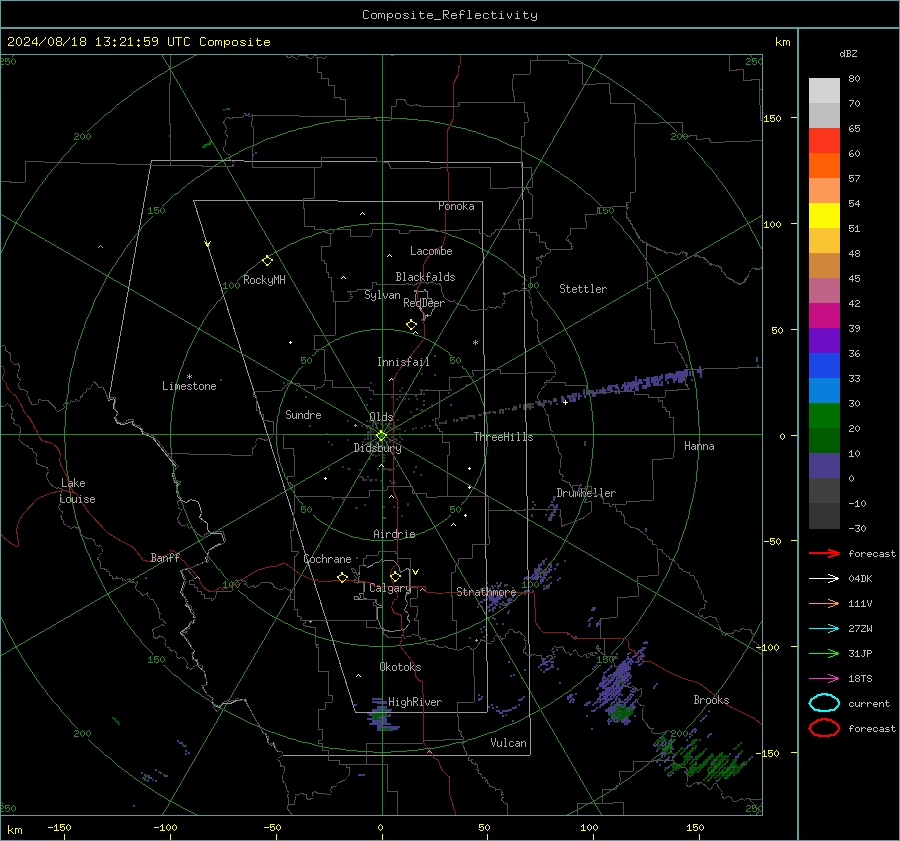
Task: Select the 54 dBZ yellow color swatch
Action: click(824, 216)
